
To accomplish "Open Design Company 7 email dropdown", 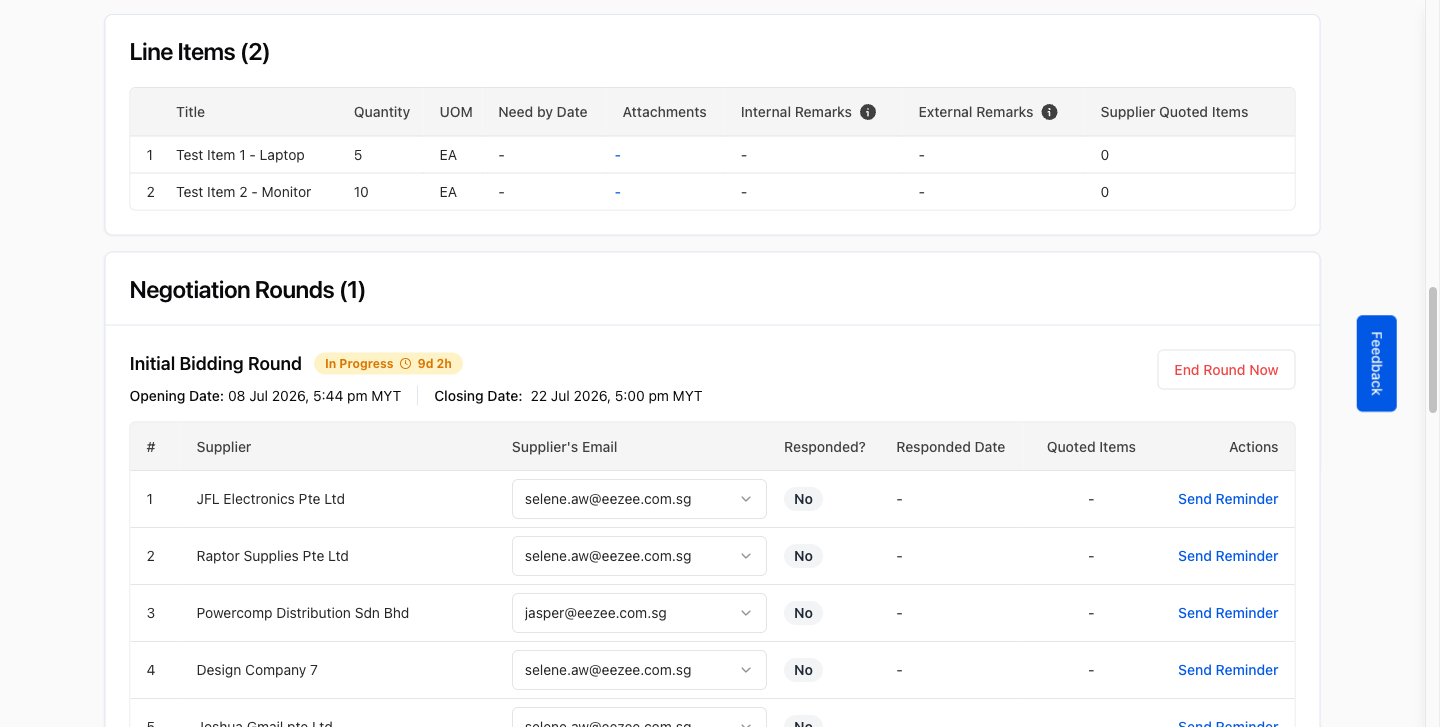I will coord(639,670).
